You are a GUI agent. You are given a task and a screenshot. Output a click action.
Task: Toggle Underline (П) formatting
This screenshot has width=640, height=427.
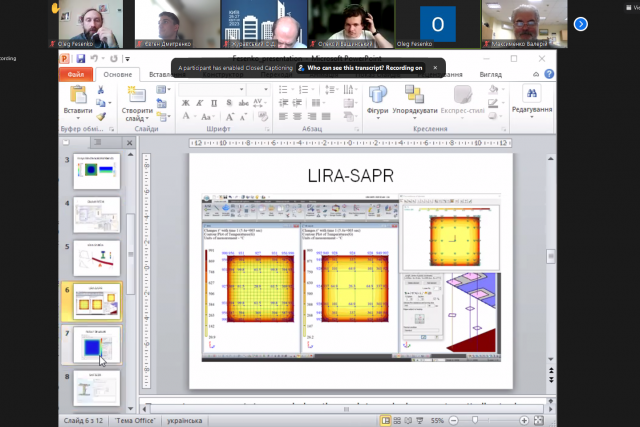click(214, 103)
